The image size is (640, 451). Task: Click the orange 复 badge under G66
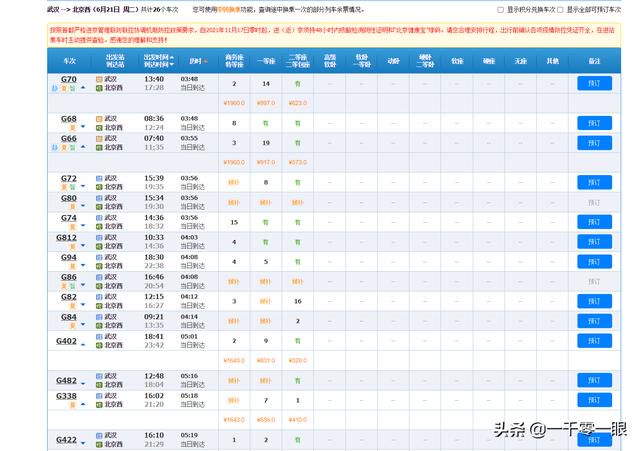click(64, 147)
